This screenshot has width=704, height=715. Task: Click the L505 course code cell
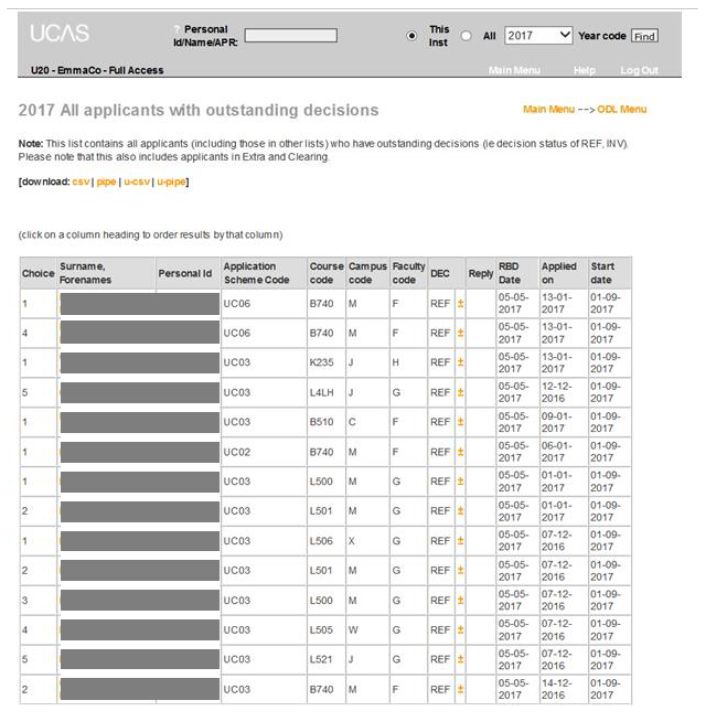pyautogui.click(x=321, y=630)
